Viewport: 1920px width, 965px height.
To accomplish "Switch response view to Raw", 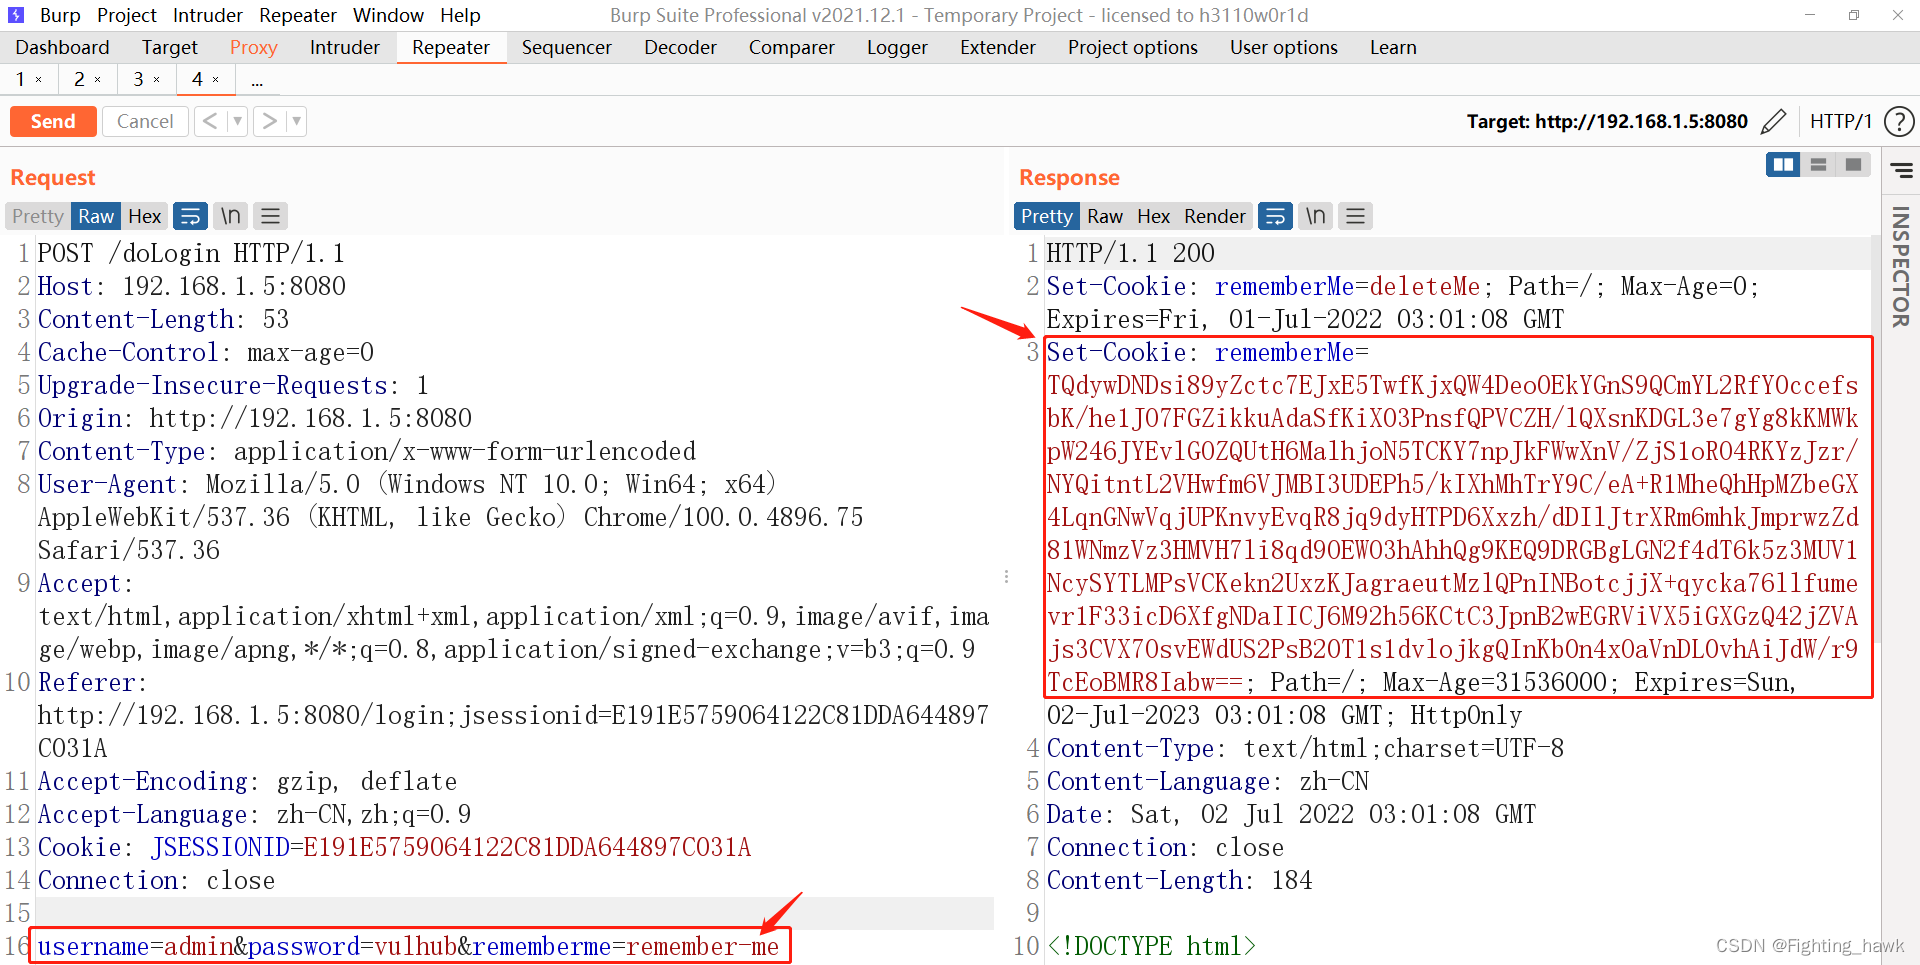I will click(1105, 216).
